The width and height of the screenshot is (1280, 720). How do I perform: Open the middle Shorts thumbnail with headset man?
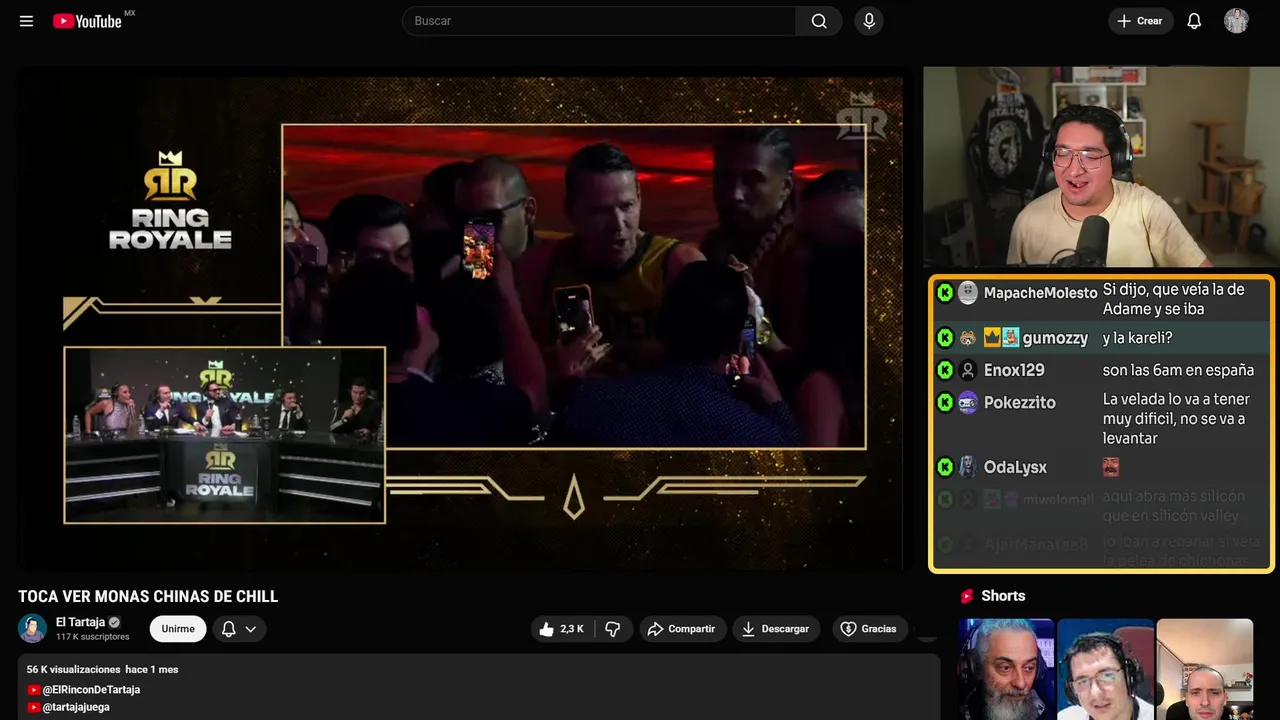(x=1105, y=669)
